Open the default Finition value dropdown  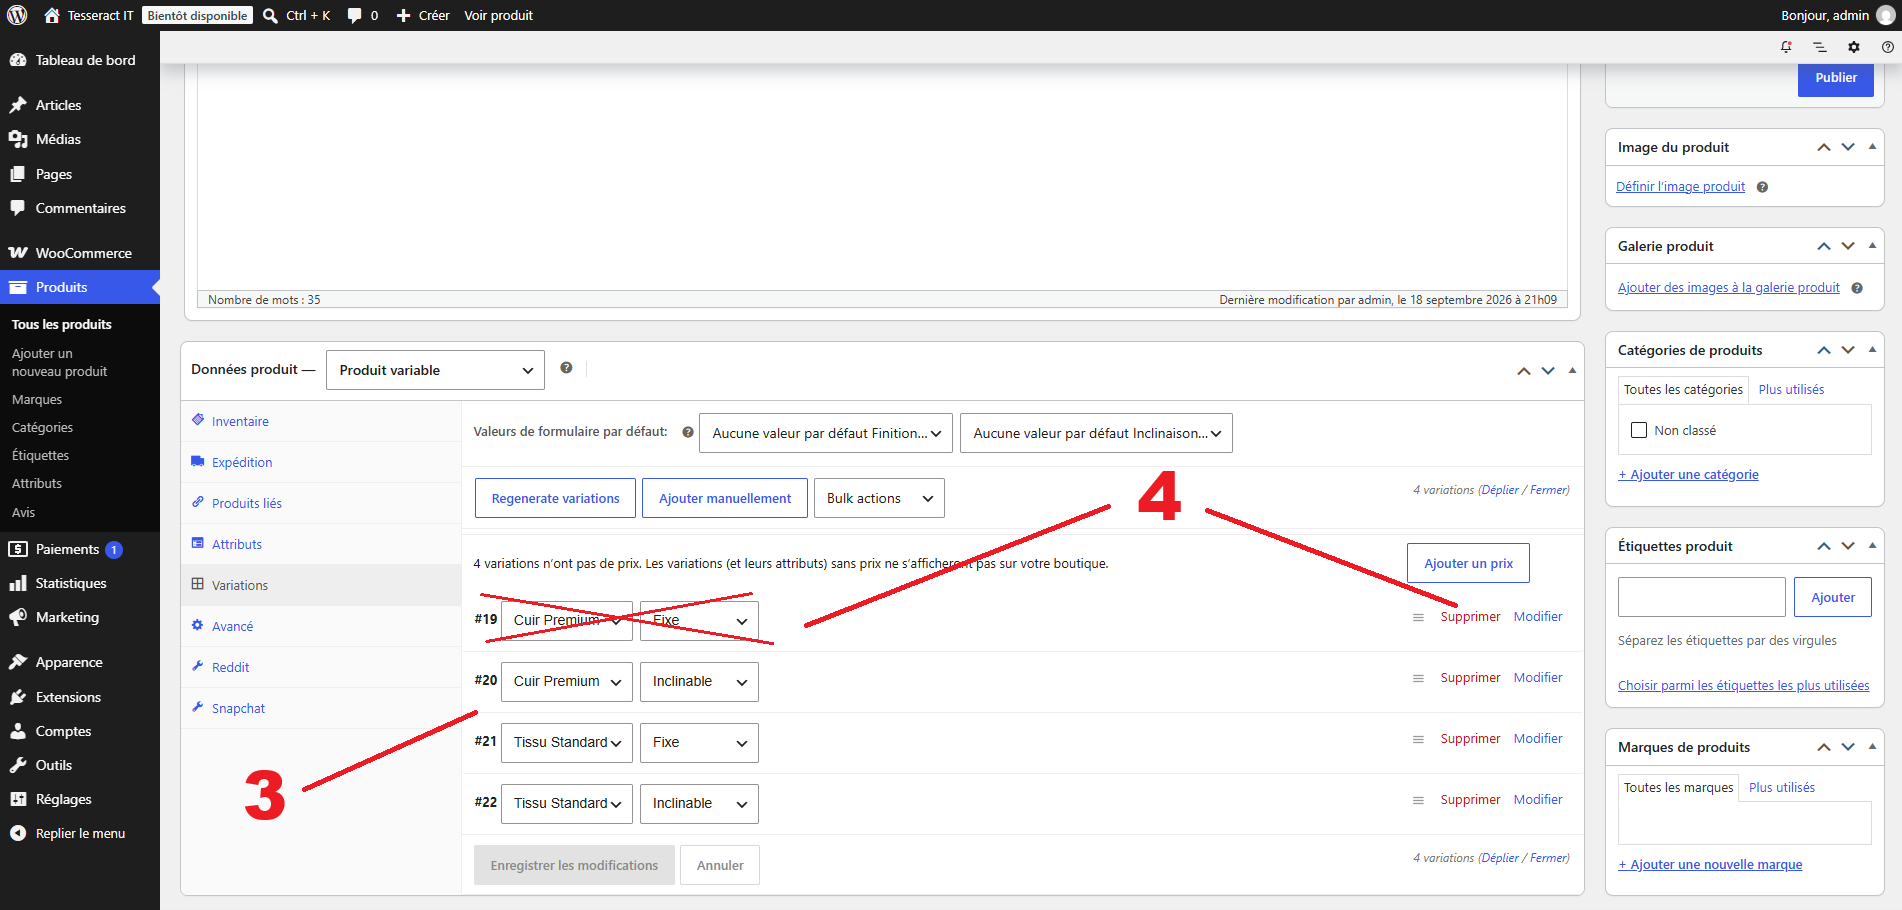[x=826, y=433]
